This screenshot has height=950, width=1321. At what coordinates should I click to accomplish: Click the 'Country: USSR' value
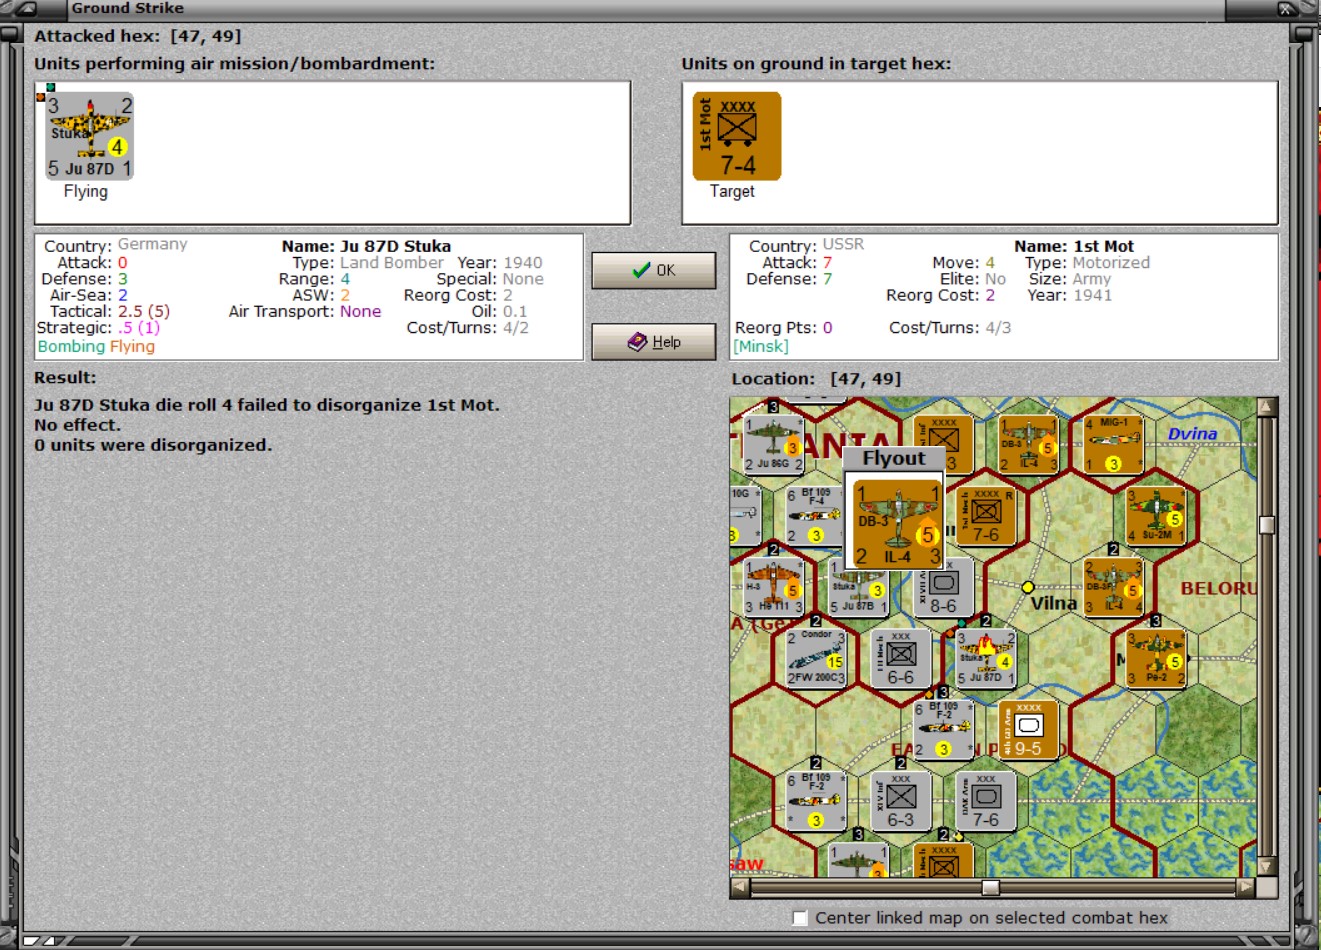(x=843, y=244)
